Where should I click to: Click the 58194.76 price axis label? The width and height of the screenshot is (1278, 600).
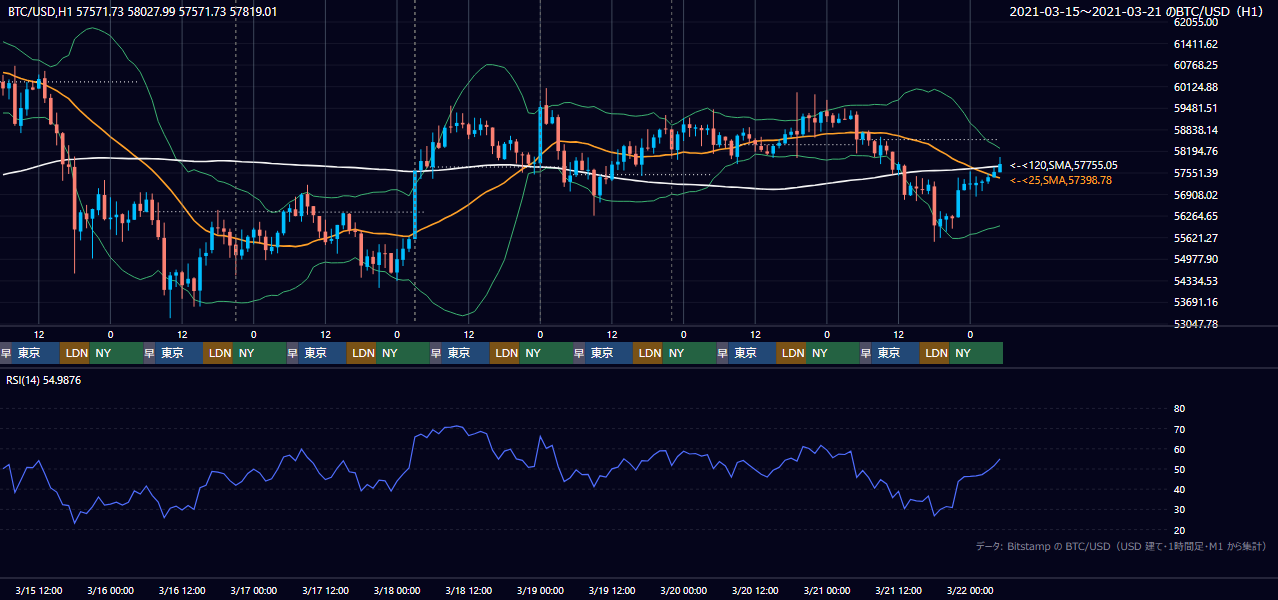pyautogui.click(x=1195, y=151)
